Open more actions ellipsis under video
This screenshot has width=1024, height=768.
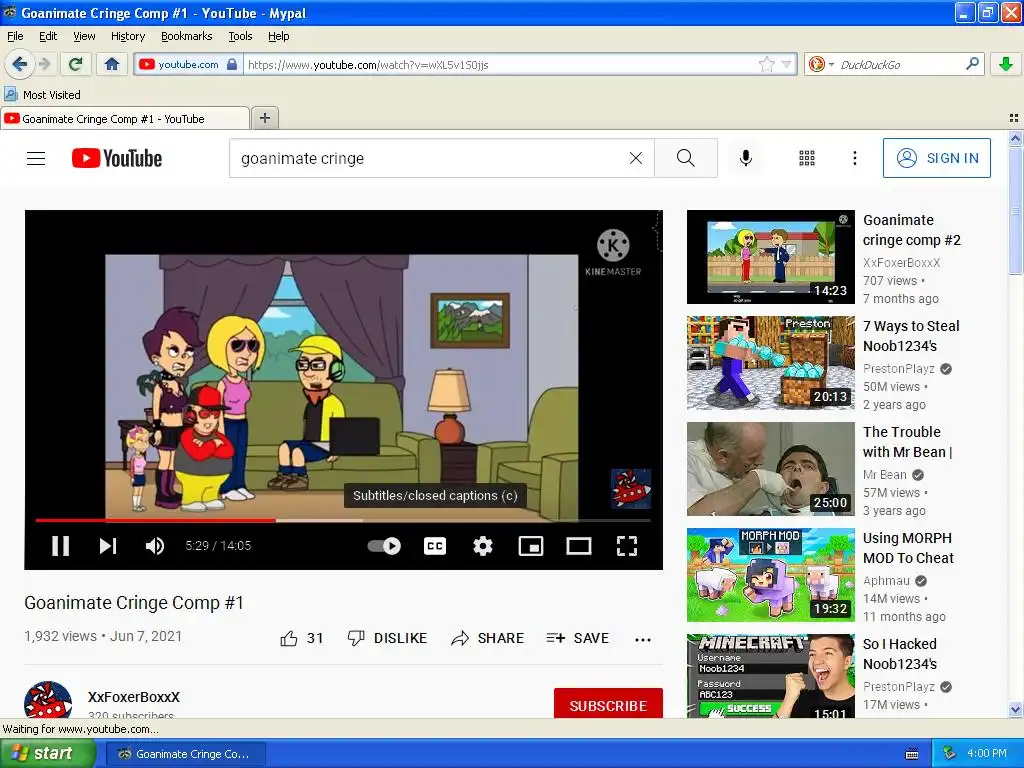(x=643, y=640)
